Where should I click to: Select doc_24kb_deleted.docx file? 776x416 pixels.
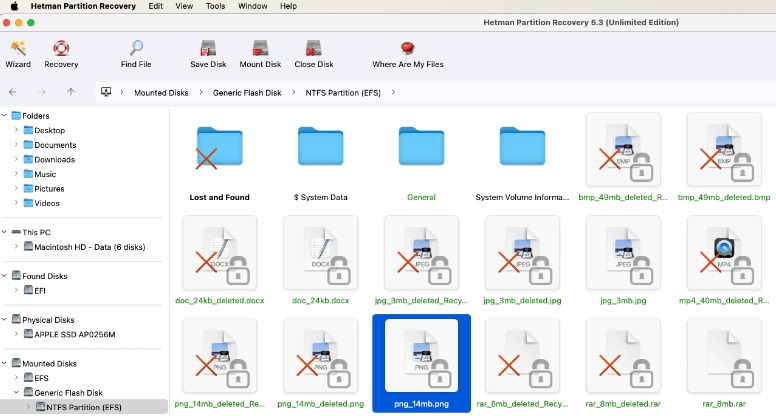point(219,260)
